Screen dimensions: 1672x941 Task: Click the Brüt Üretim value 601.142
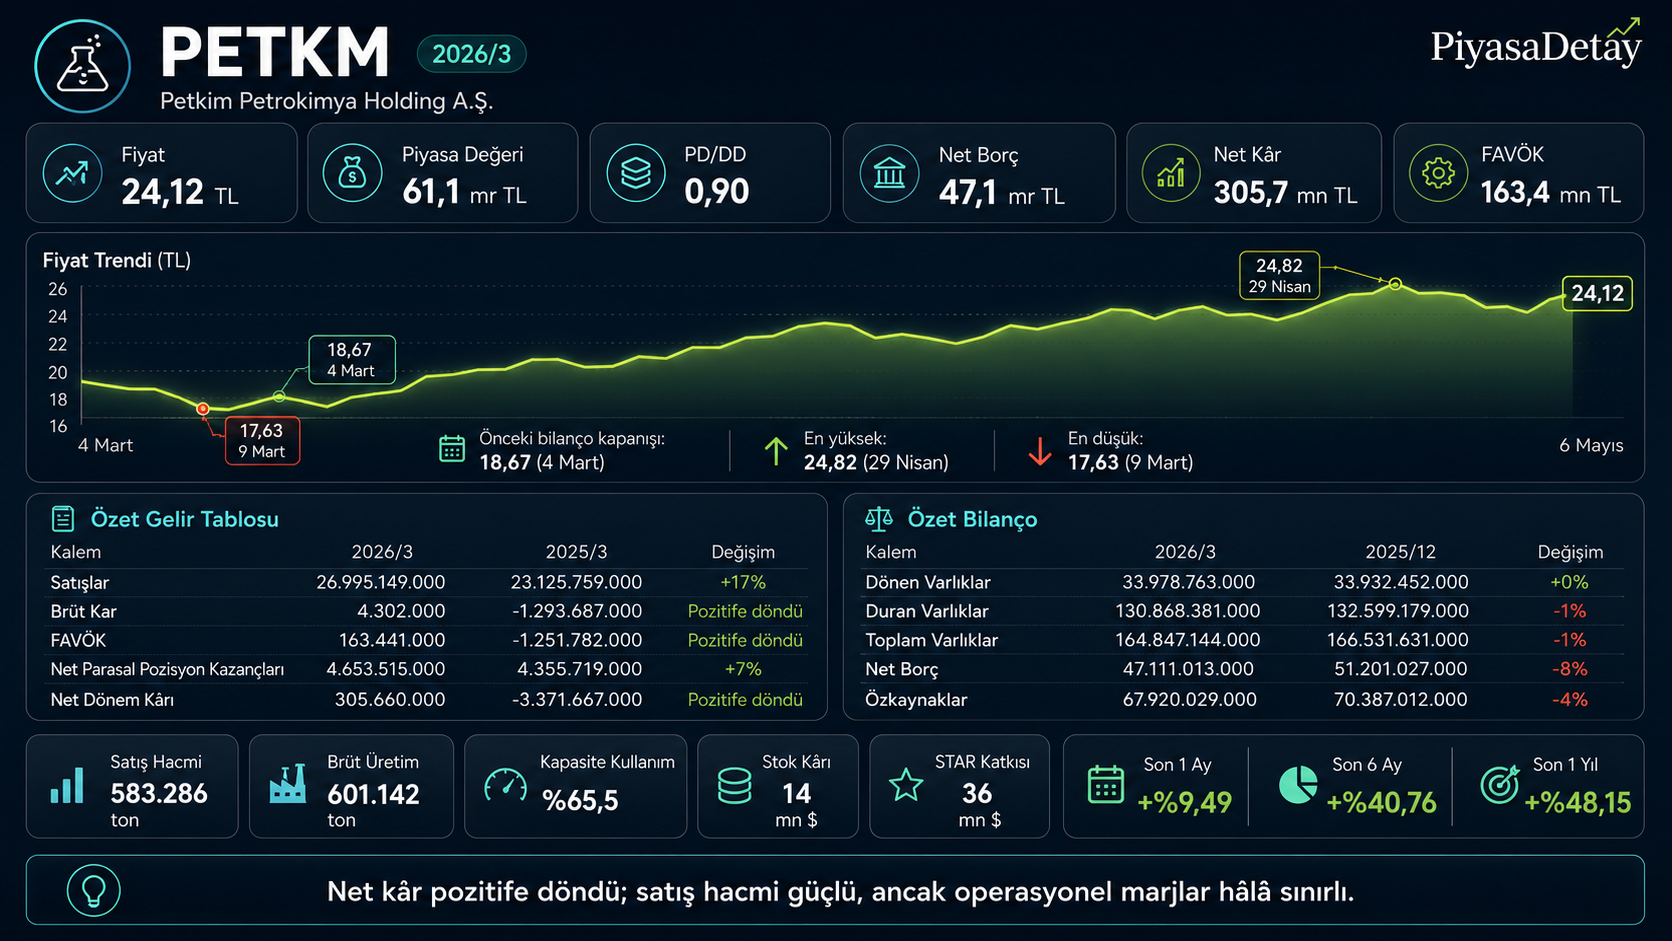pyautogui.click(x=373, y=794)
